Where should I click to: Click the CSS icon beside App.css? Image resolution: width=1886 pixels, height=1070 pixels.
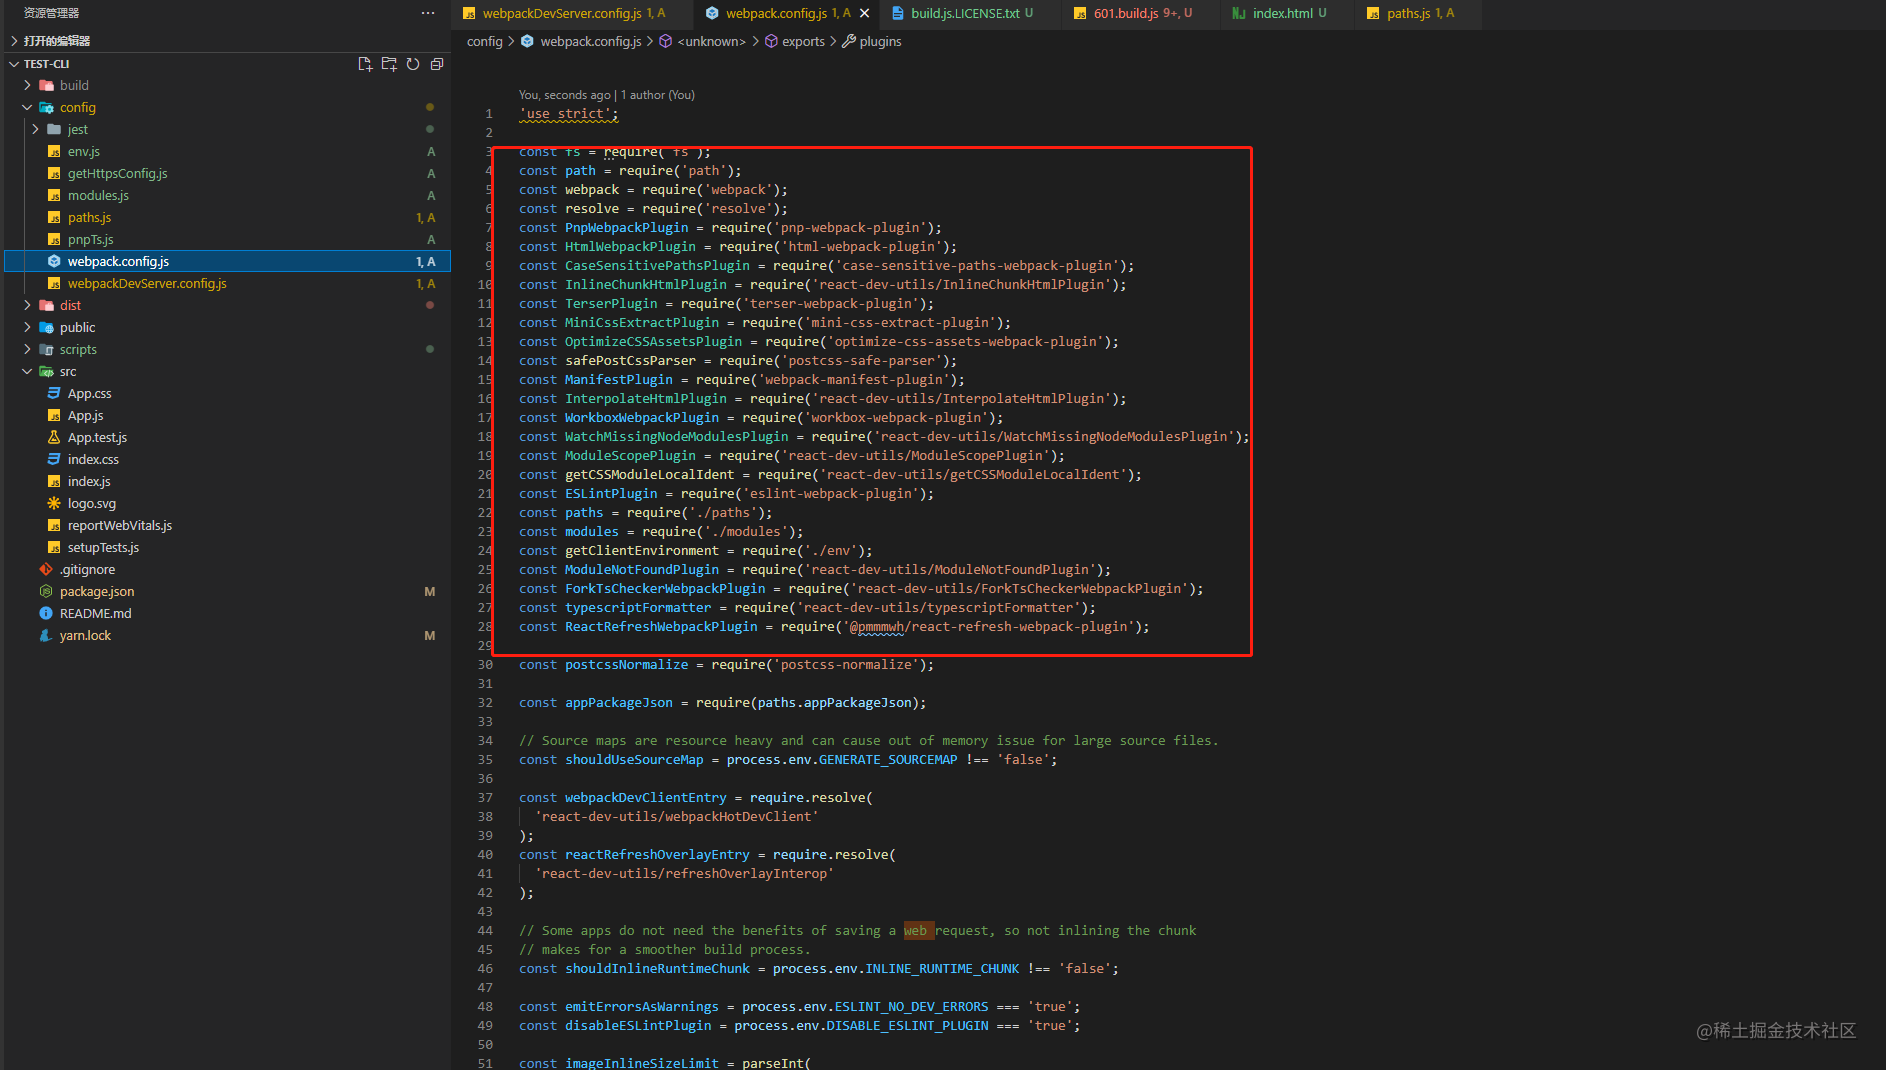point(54,394)
